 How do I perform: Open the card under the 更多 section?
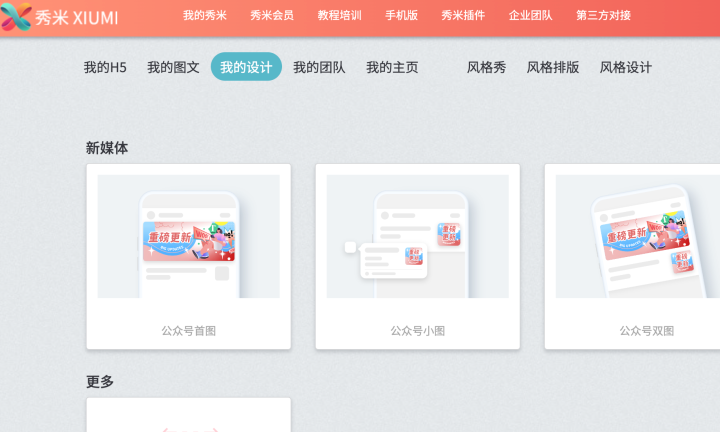pyautogui.click(x=189, y=415)
